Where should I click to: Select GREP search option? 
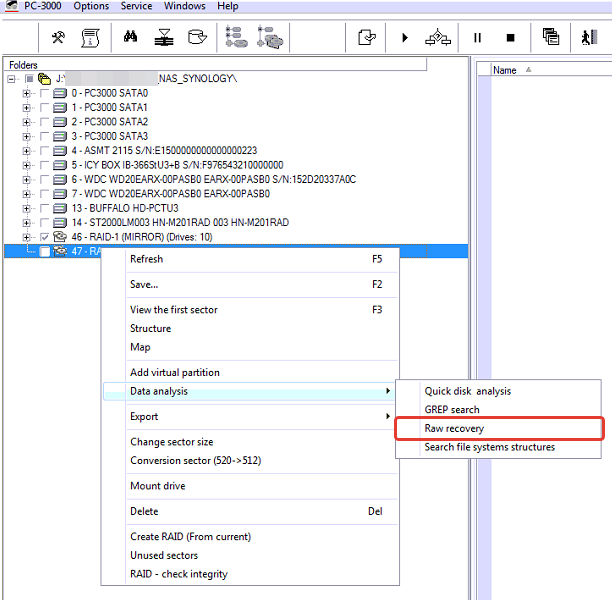499,410
